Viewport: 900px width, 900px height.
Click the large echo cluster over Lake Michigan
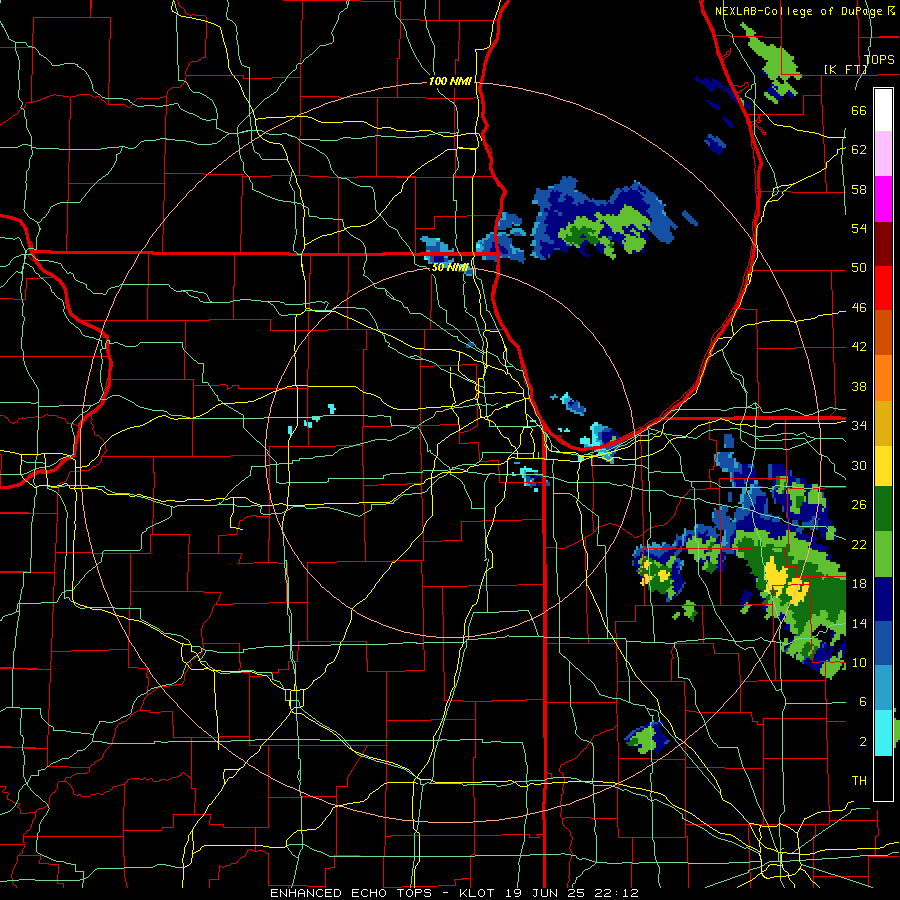point(603,219)
